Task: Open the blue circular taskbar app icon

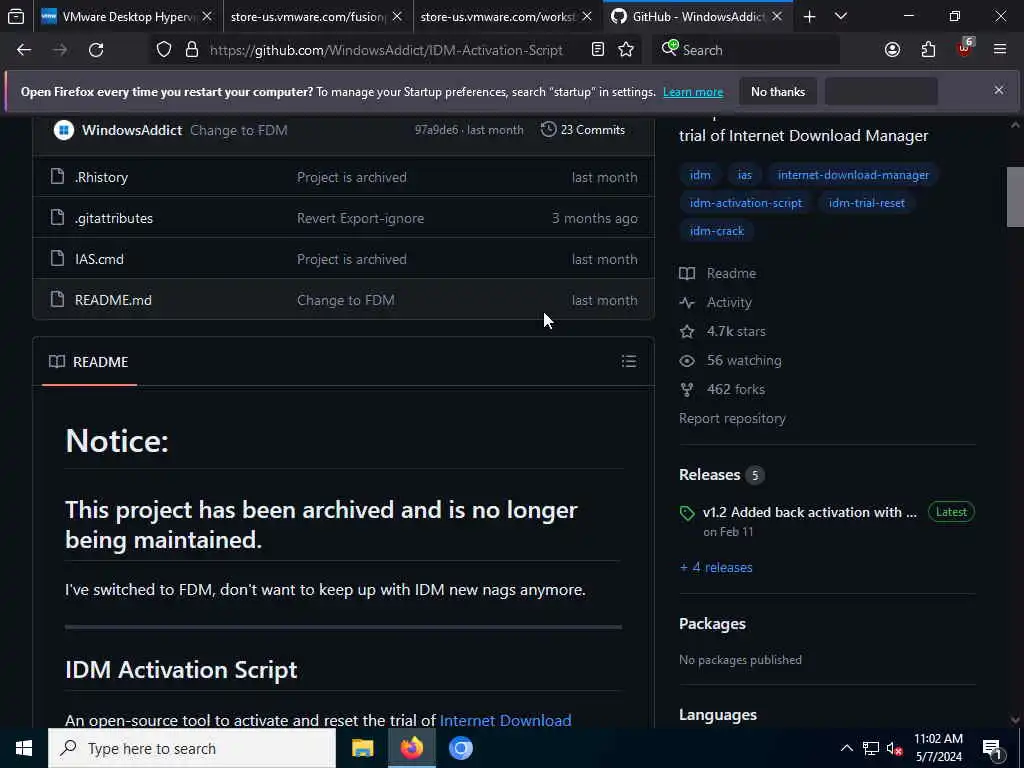Action: [x=460, y=748]
